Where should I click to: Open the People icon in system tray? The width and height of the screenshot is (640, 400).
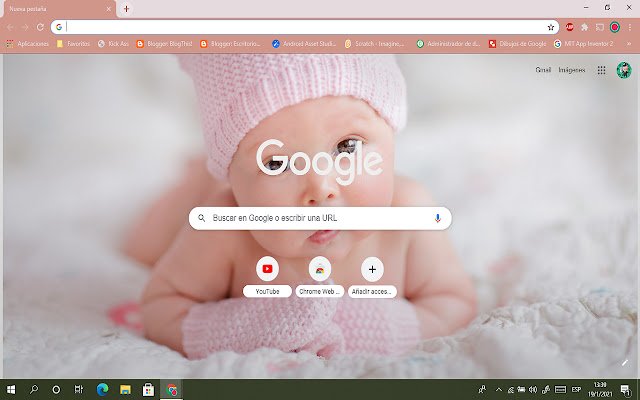[x=482, y=390]
